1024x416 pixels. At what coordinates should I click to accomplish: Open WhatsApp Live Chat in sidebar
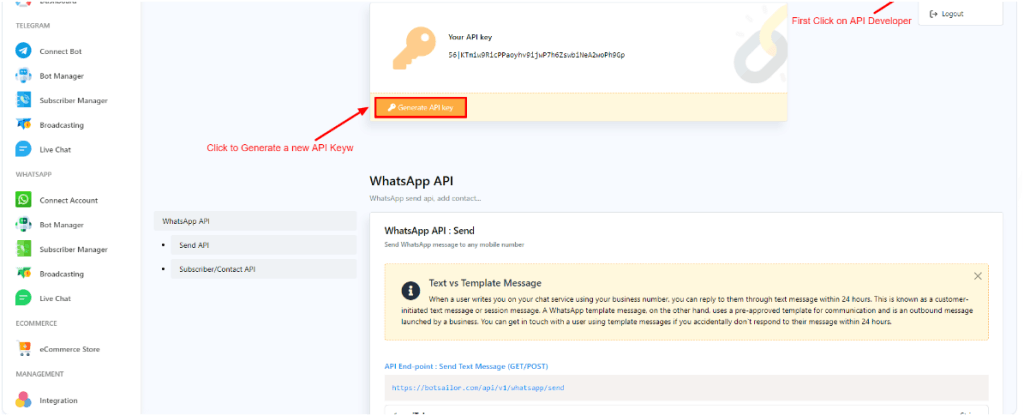tap(55, 298)
